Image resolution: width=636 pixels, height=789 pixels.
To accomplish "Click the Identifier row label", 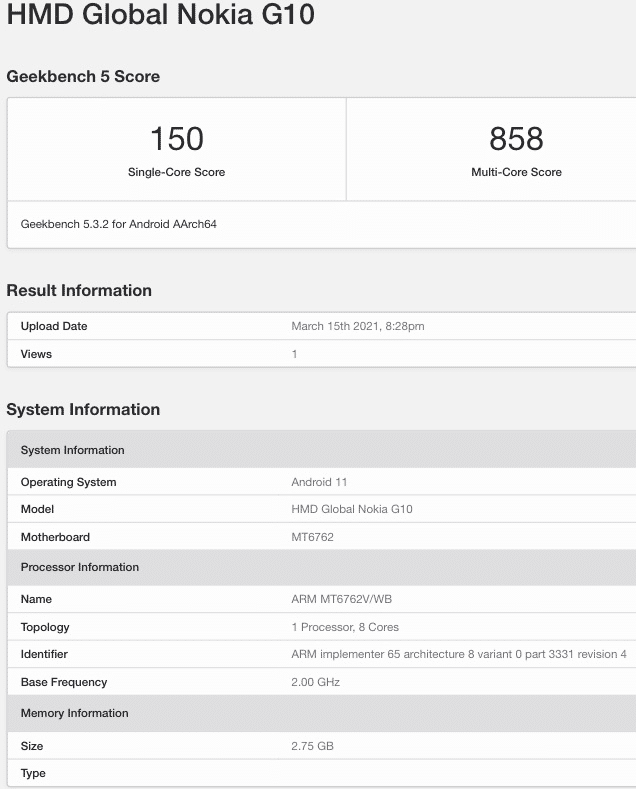I will coord(44,654).
